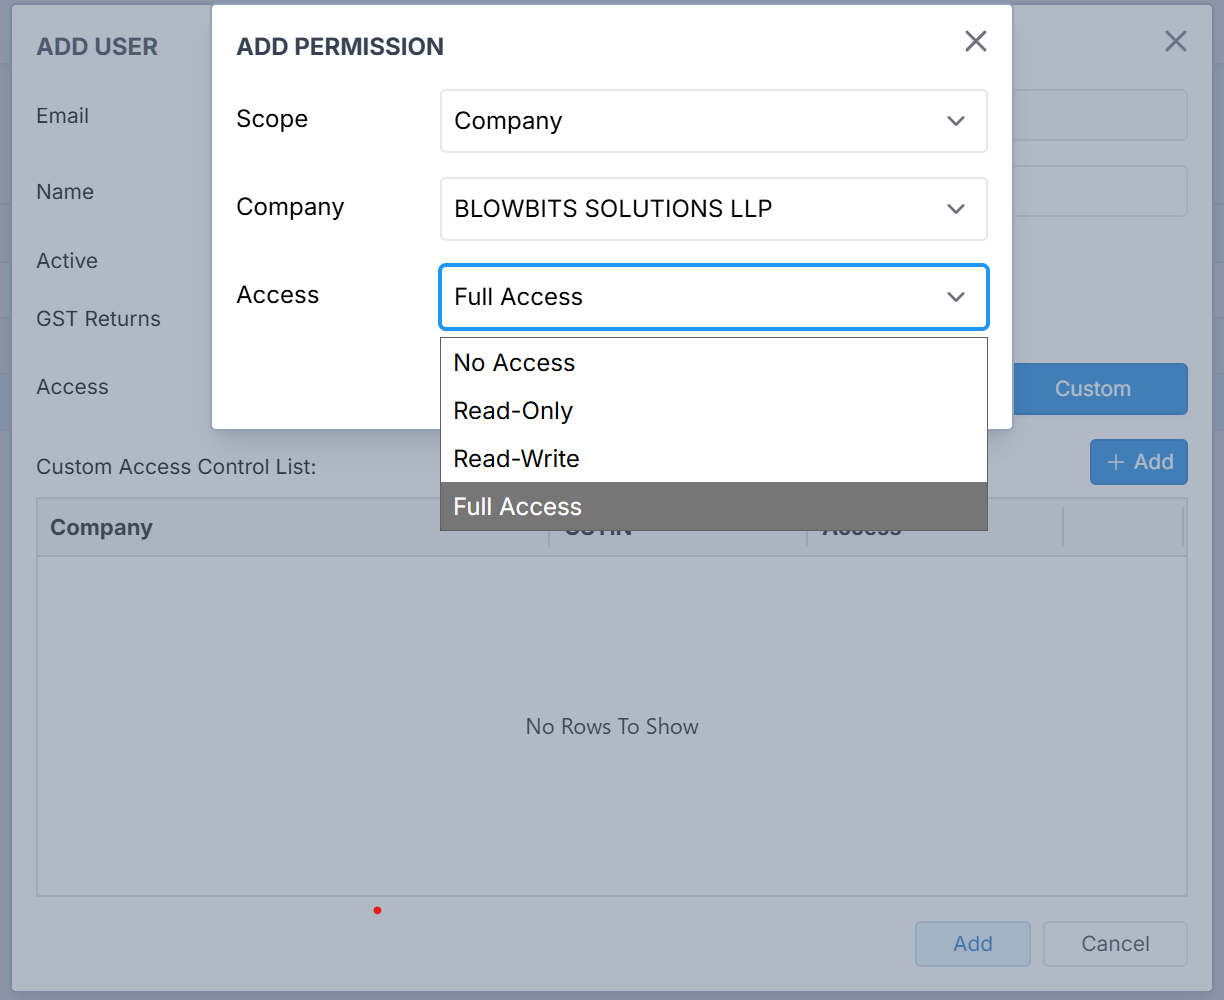Close the Add Permission dialog

tap(975, 41)
